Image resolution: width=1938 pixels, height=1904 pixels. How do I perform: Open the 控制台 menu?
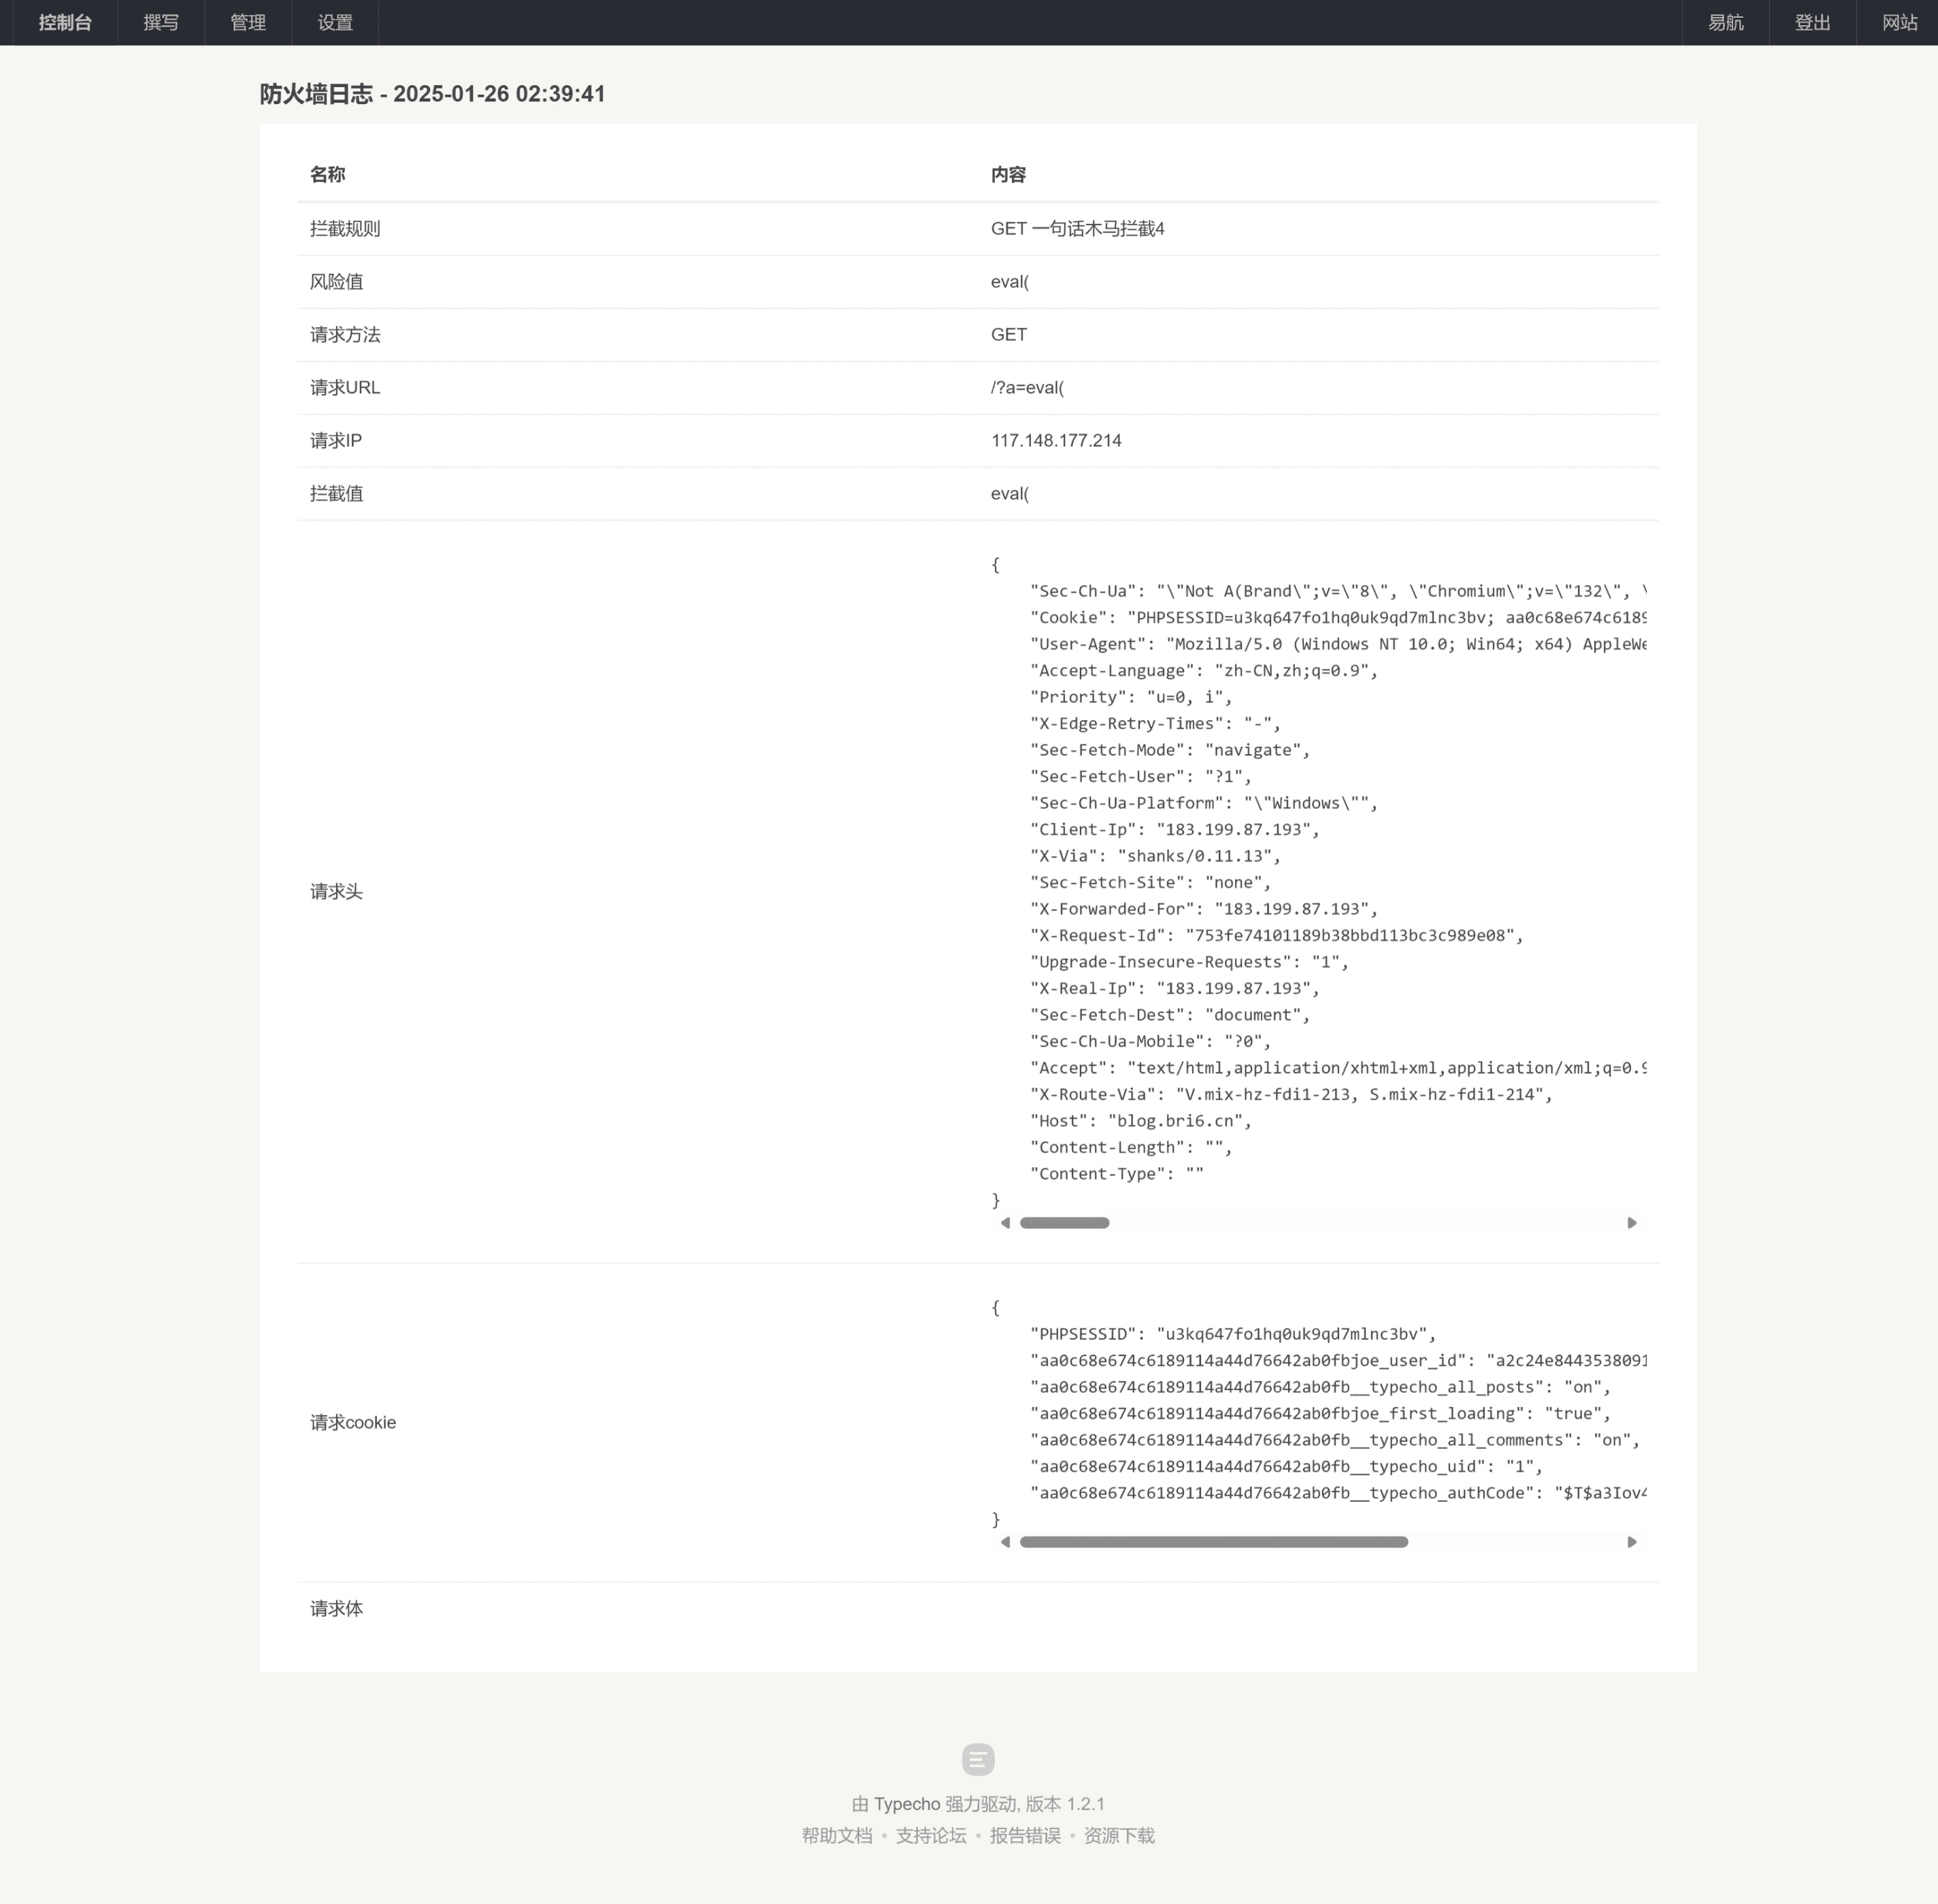(x=65, y=22)
